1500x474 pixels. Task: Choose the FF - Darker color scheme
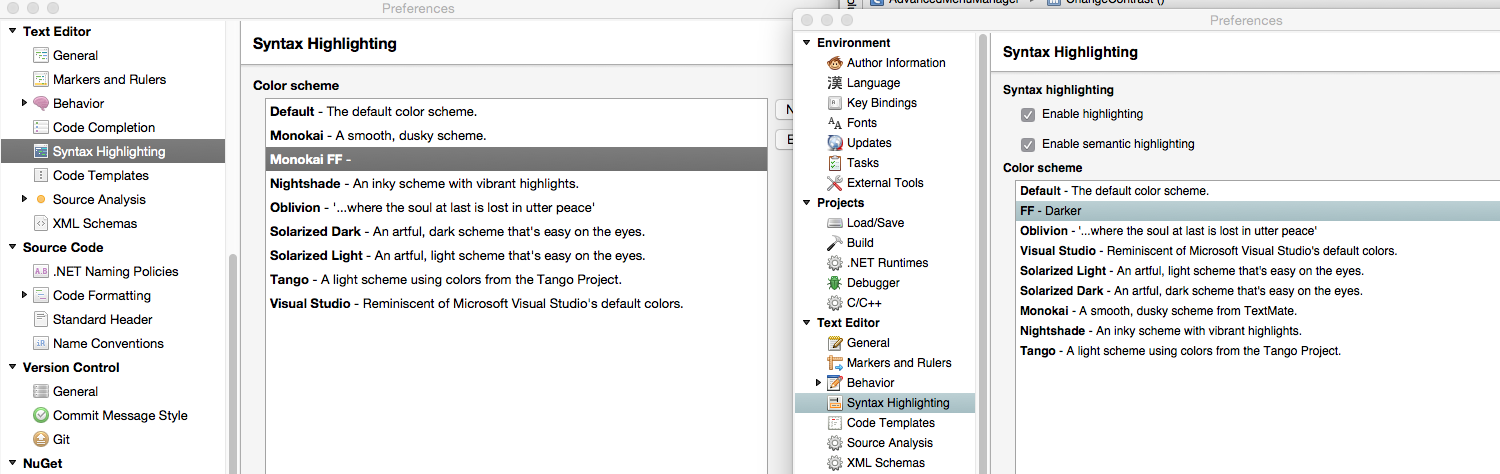tap(1256, 211)
